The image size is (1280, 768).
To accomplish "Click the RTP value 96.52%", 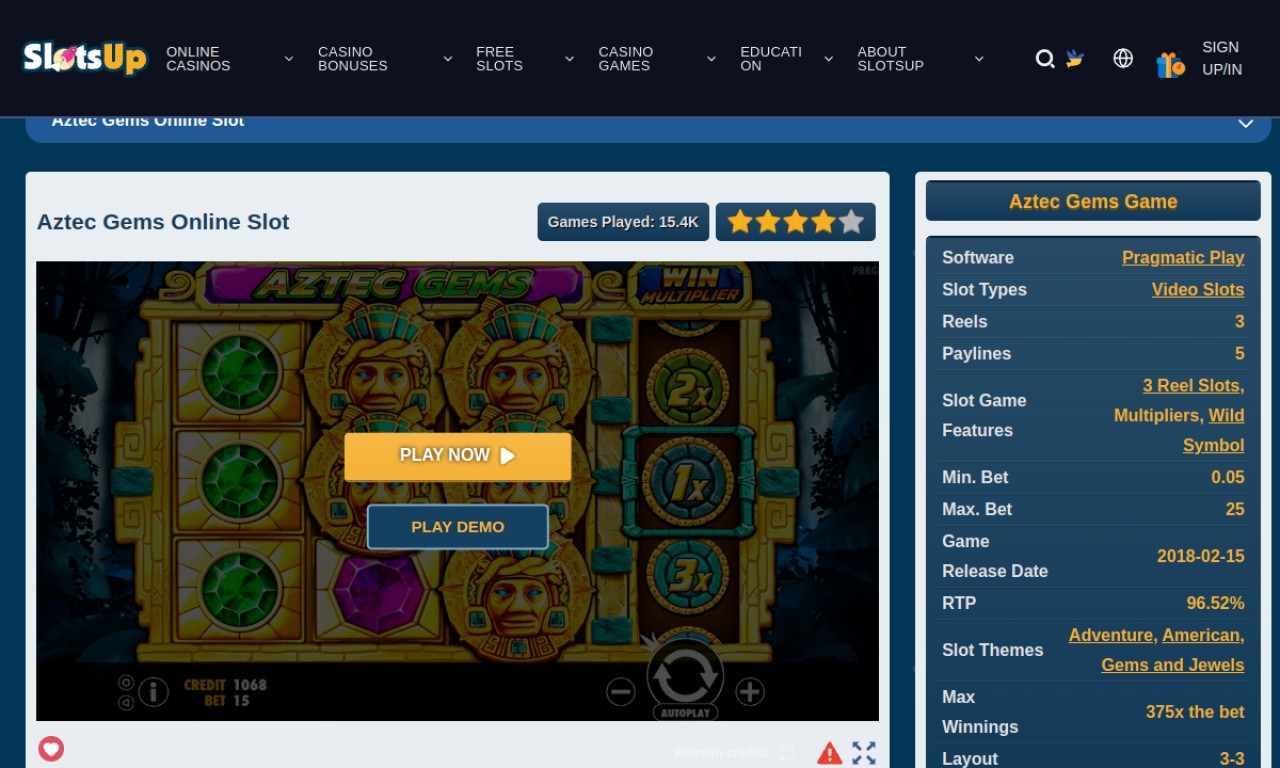I will point(1215,603).
